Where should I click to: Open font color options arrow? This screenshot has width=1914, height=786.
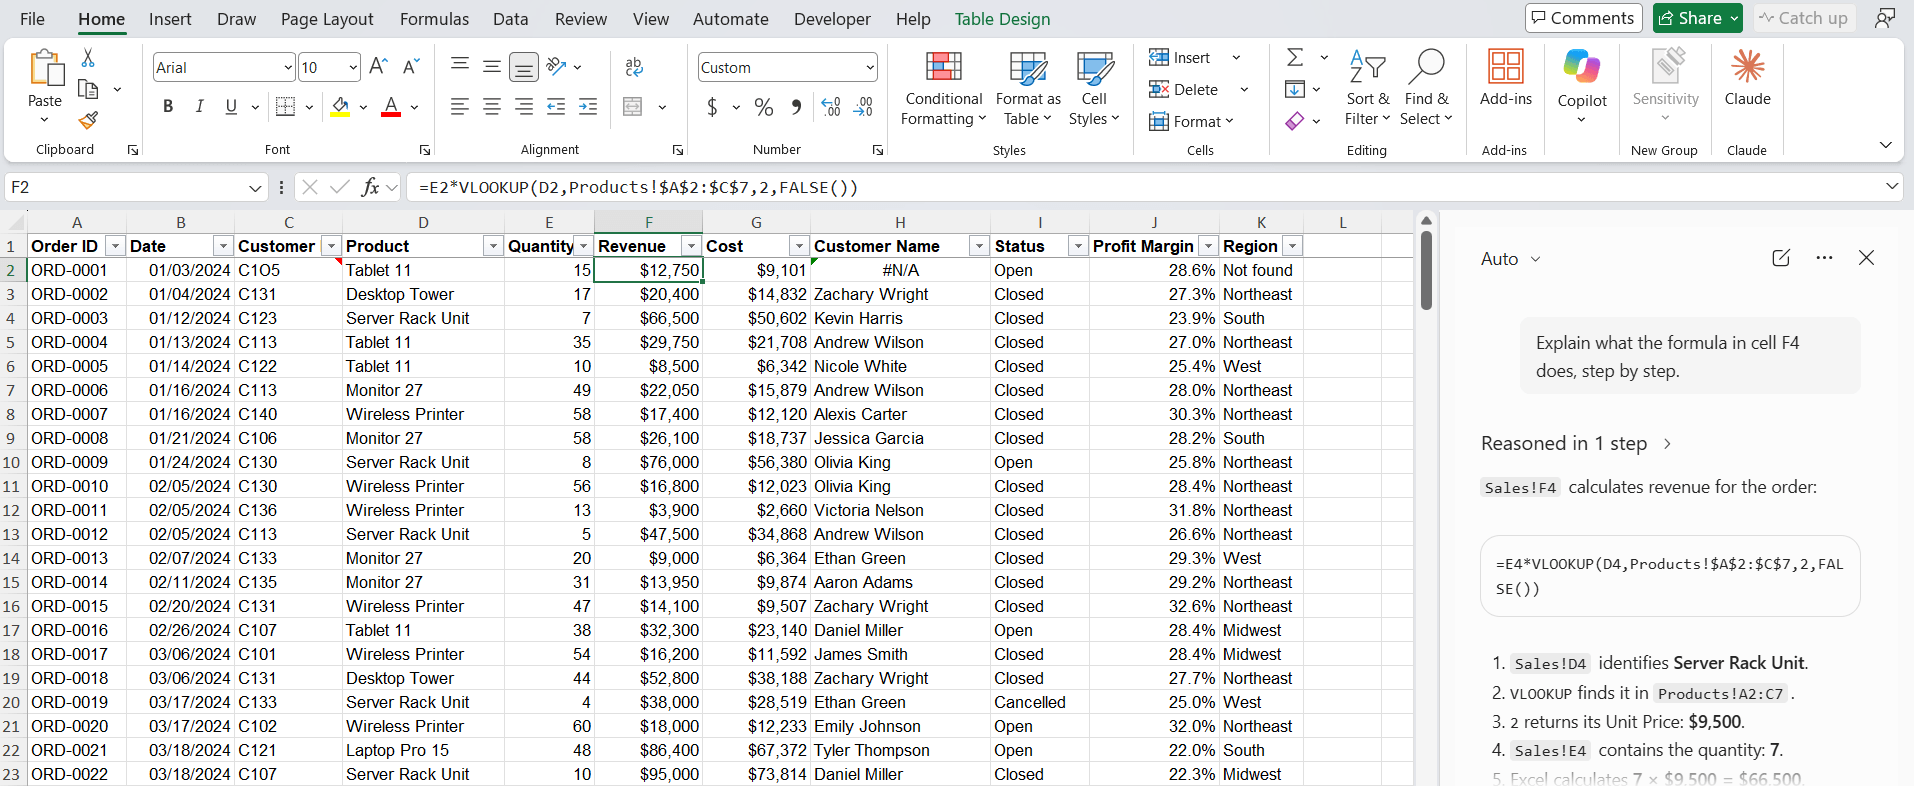414,107
